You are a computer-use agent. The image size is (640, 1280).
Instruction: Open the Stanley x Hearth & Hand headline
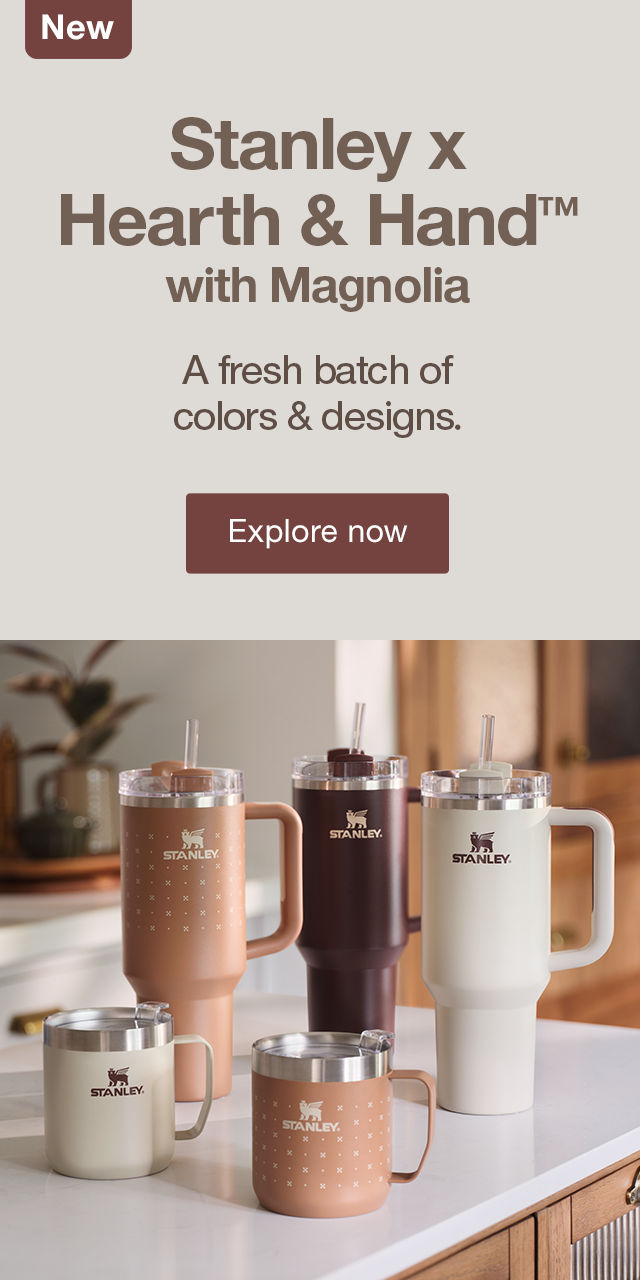[318, 183]
